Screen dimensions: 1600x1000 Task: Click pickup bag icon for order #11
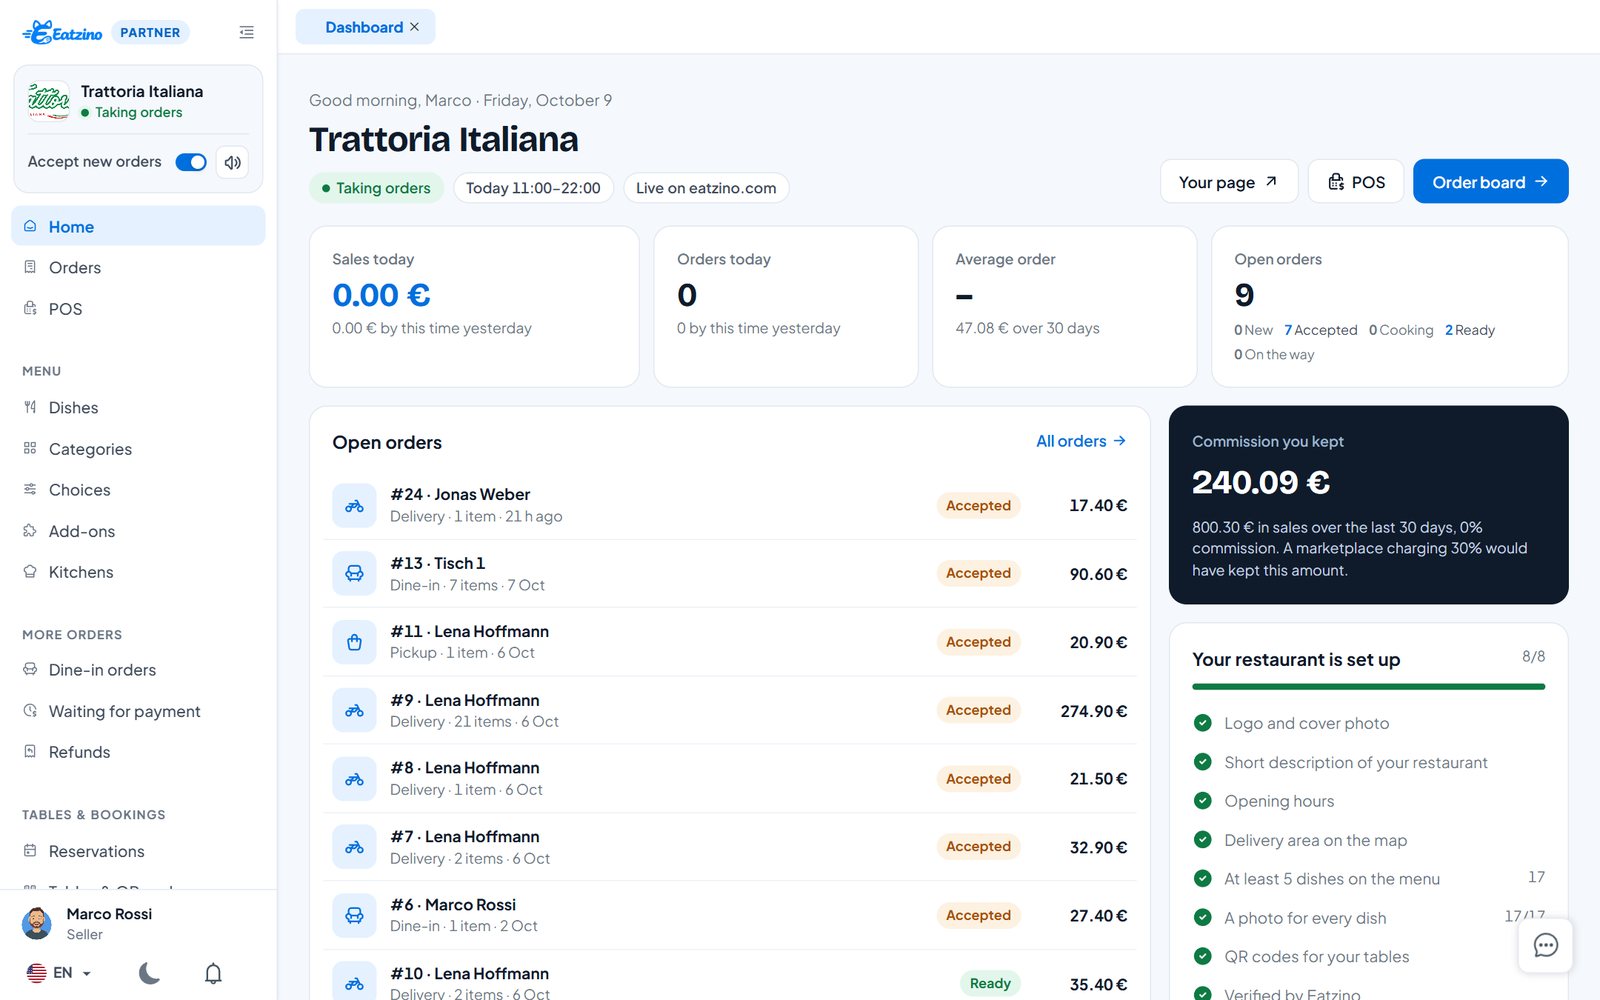pos(354,642)
